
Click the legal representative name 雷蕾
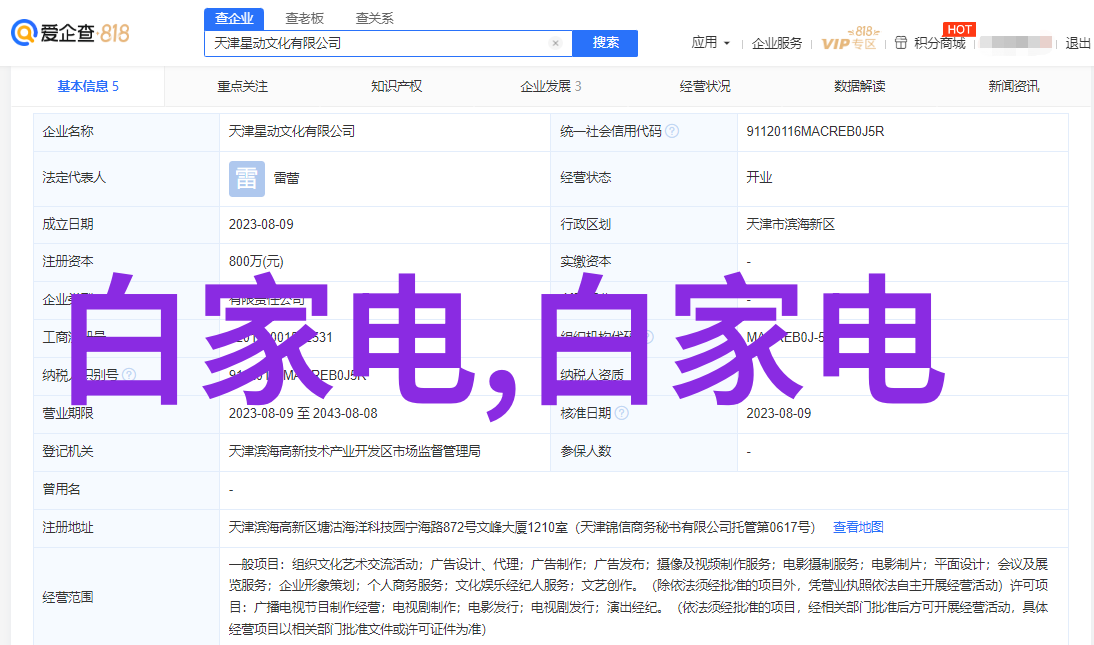(x=286, y=179)
